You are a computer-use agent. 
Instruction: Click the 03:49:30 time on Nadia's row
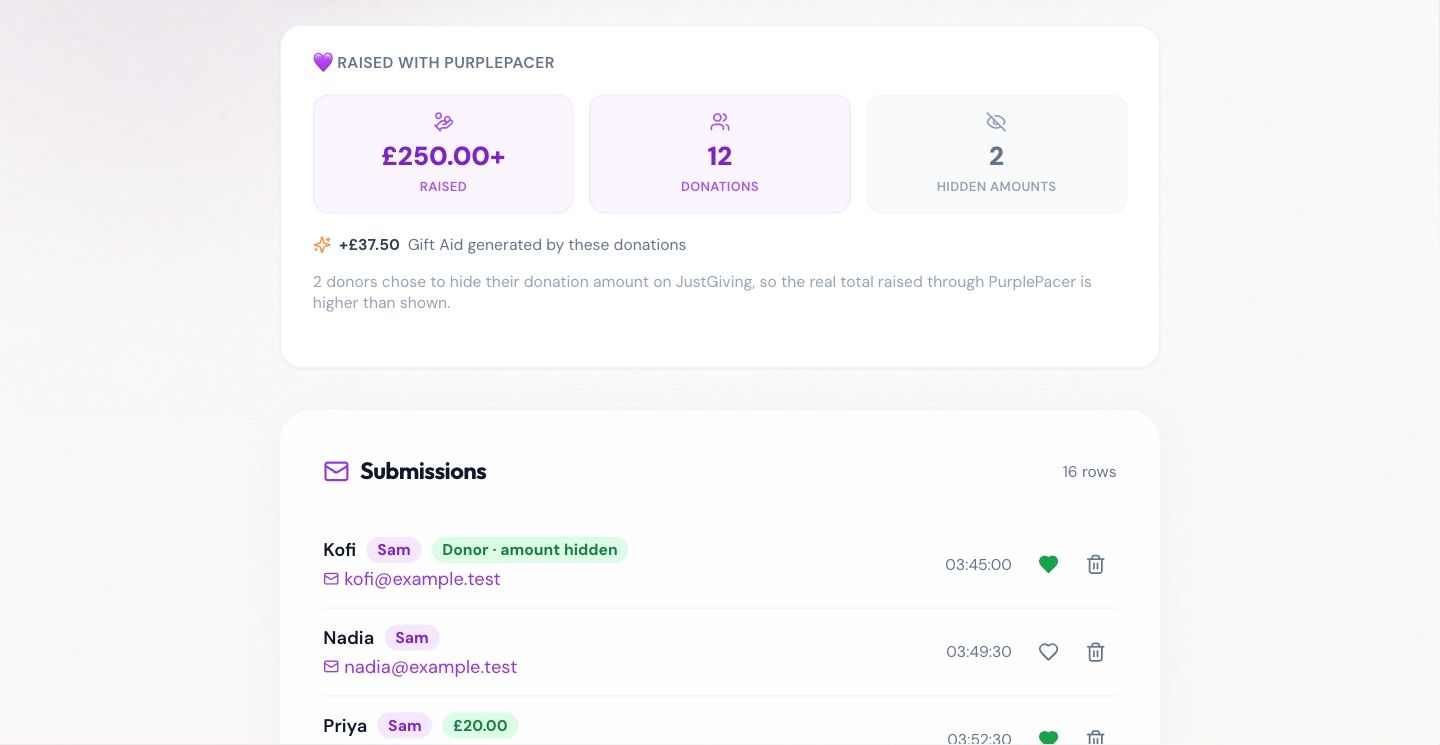click(979, 652)
